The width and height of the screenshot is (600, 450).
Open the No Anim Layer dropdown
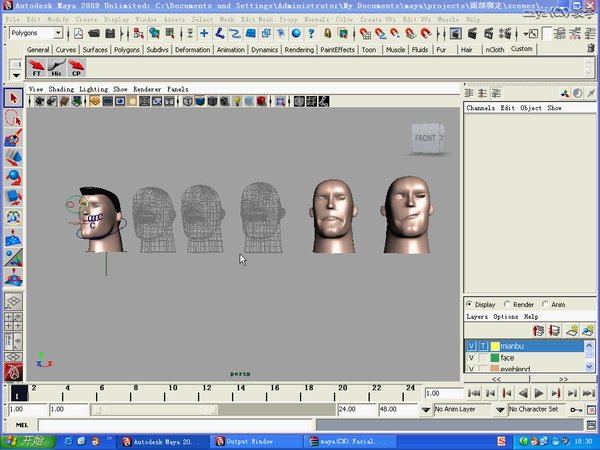(x=426, y=409)
